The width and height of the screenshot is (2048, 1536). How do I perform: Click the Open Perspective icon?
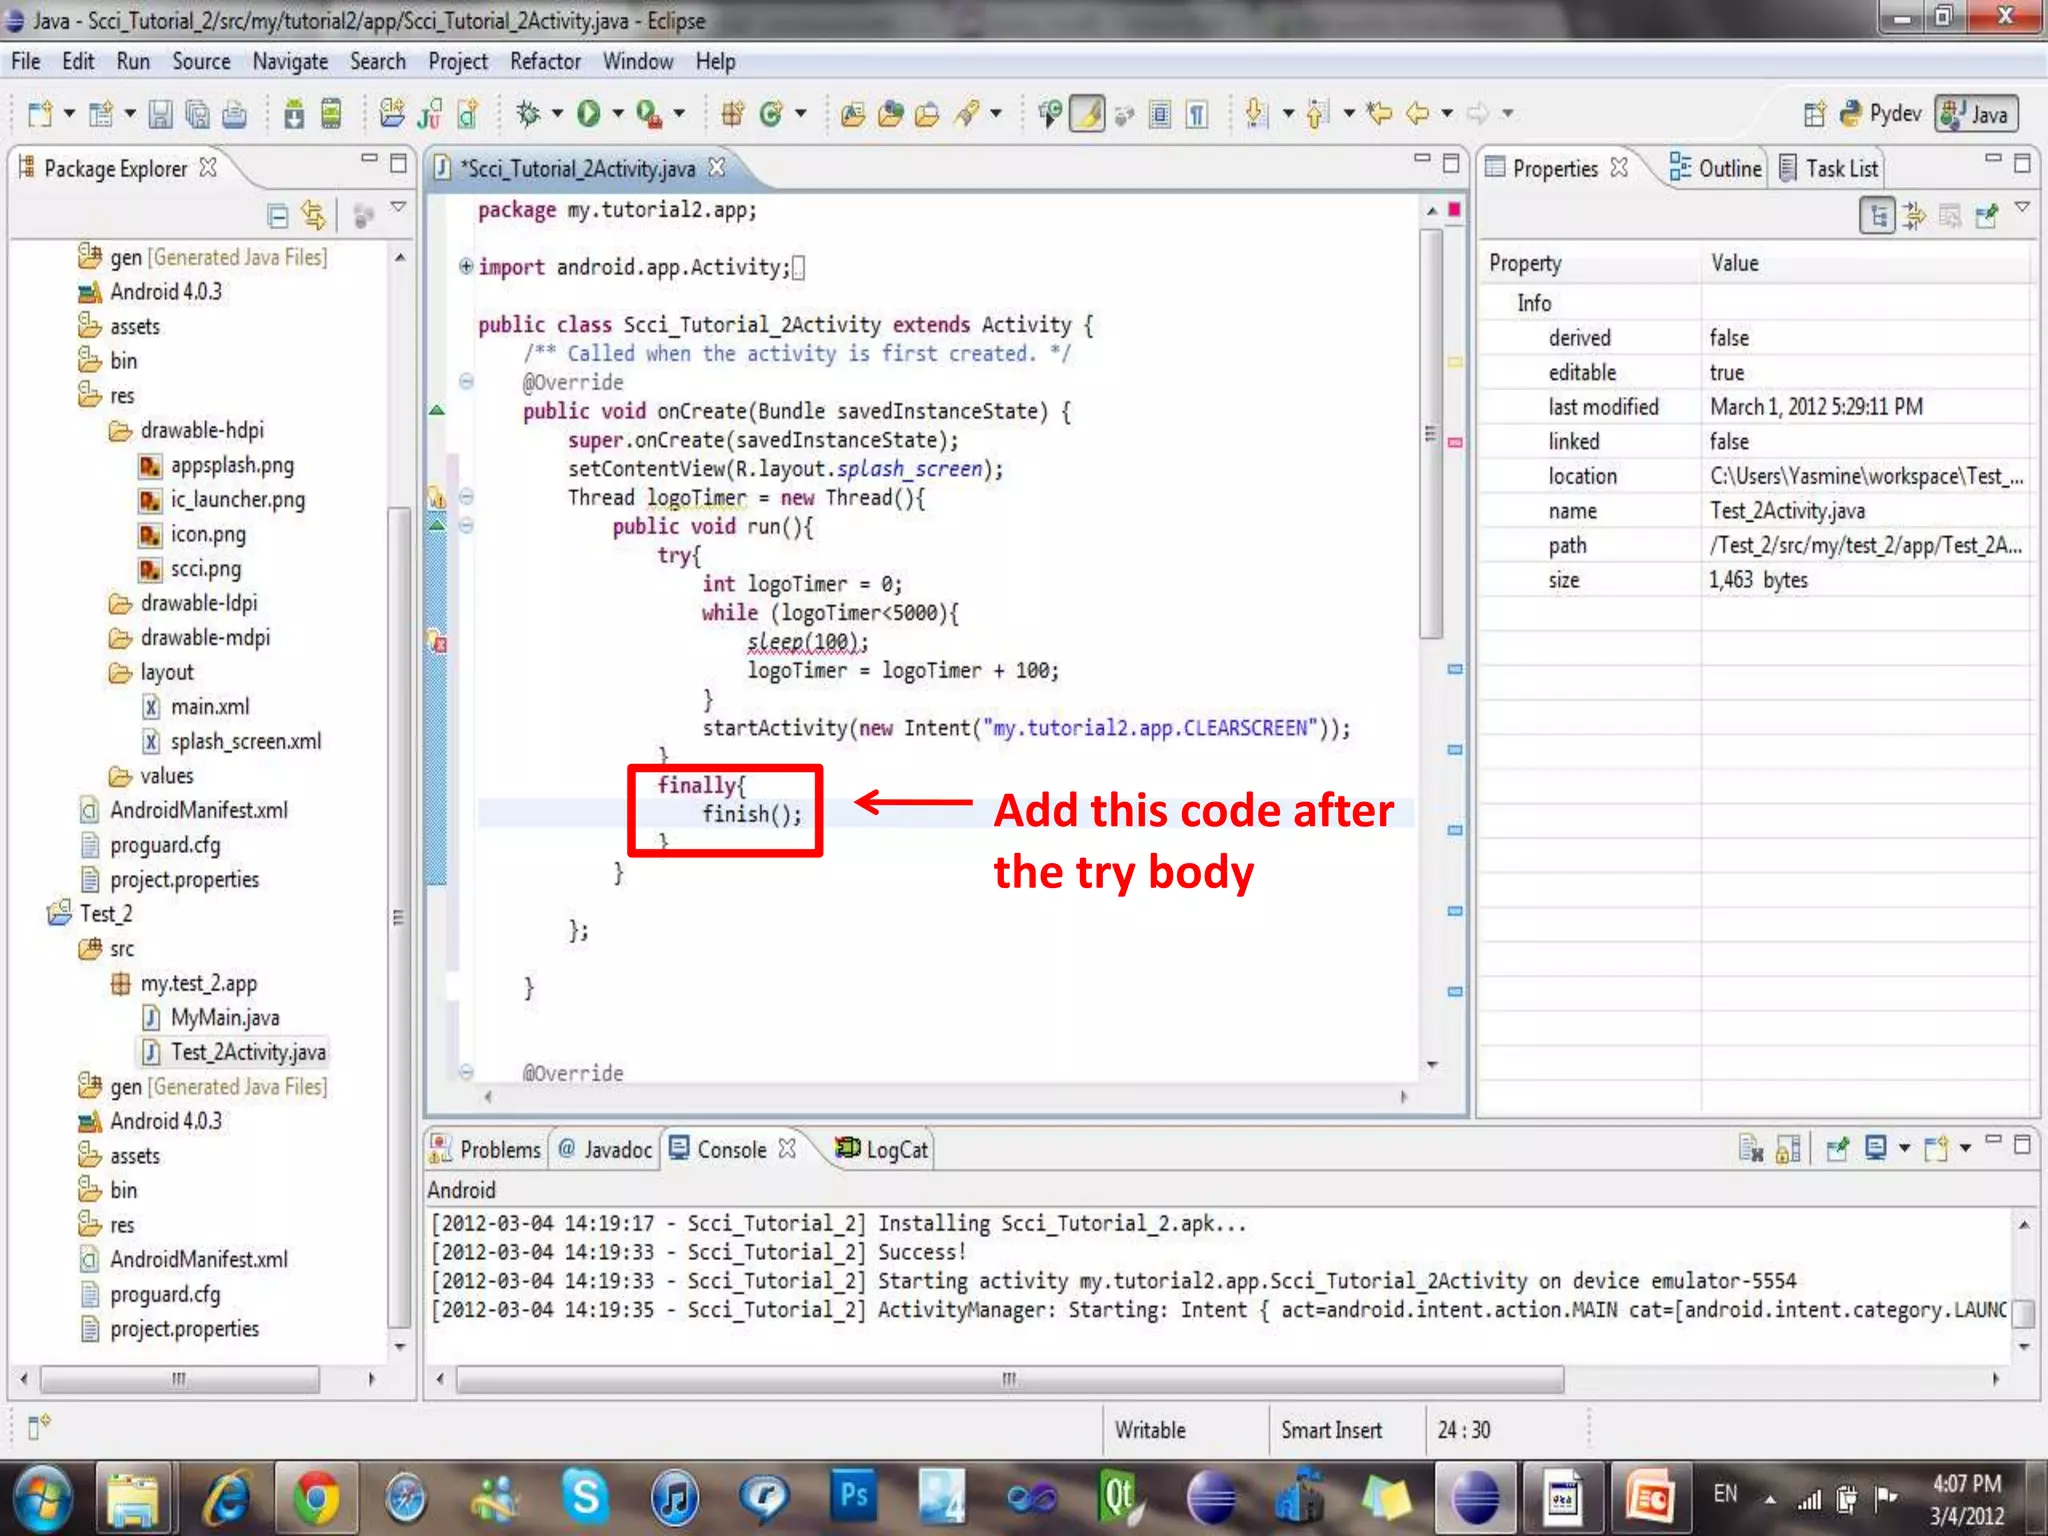tap(1814, 114)
